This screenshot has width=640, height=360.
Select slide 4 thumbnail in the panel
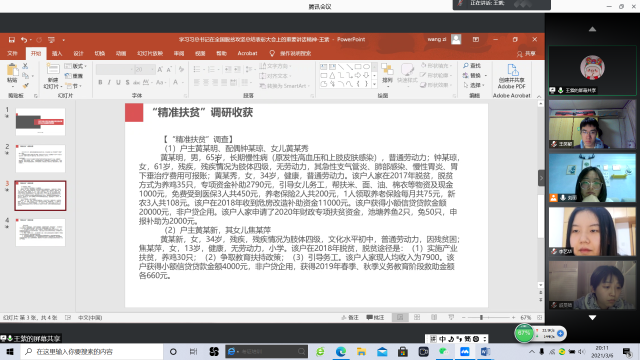[40, 232]
